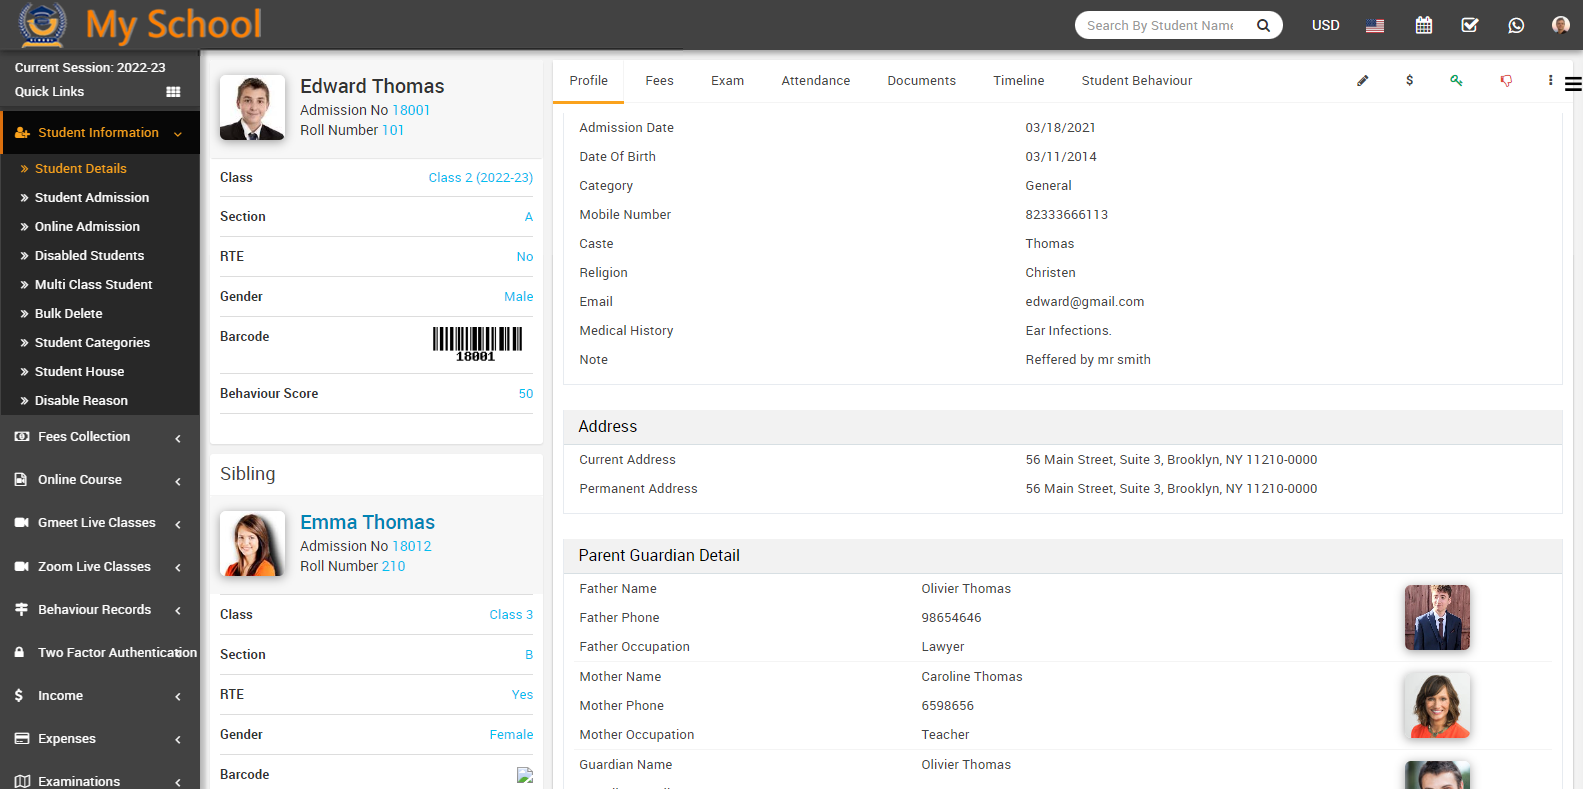Click the dollar sign fees icon
Viewport: 1583px width, 789px height.
coord(1409,81)
